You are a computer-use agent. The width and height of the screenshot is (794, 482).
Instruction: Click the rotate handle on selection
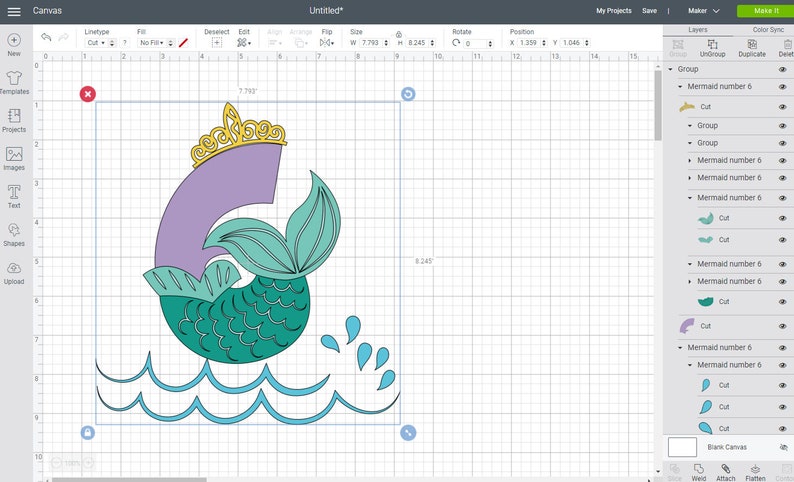coord(408,94)
